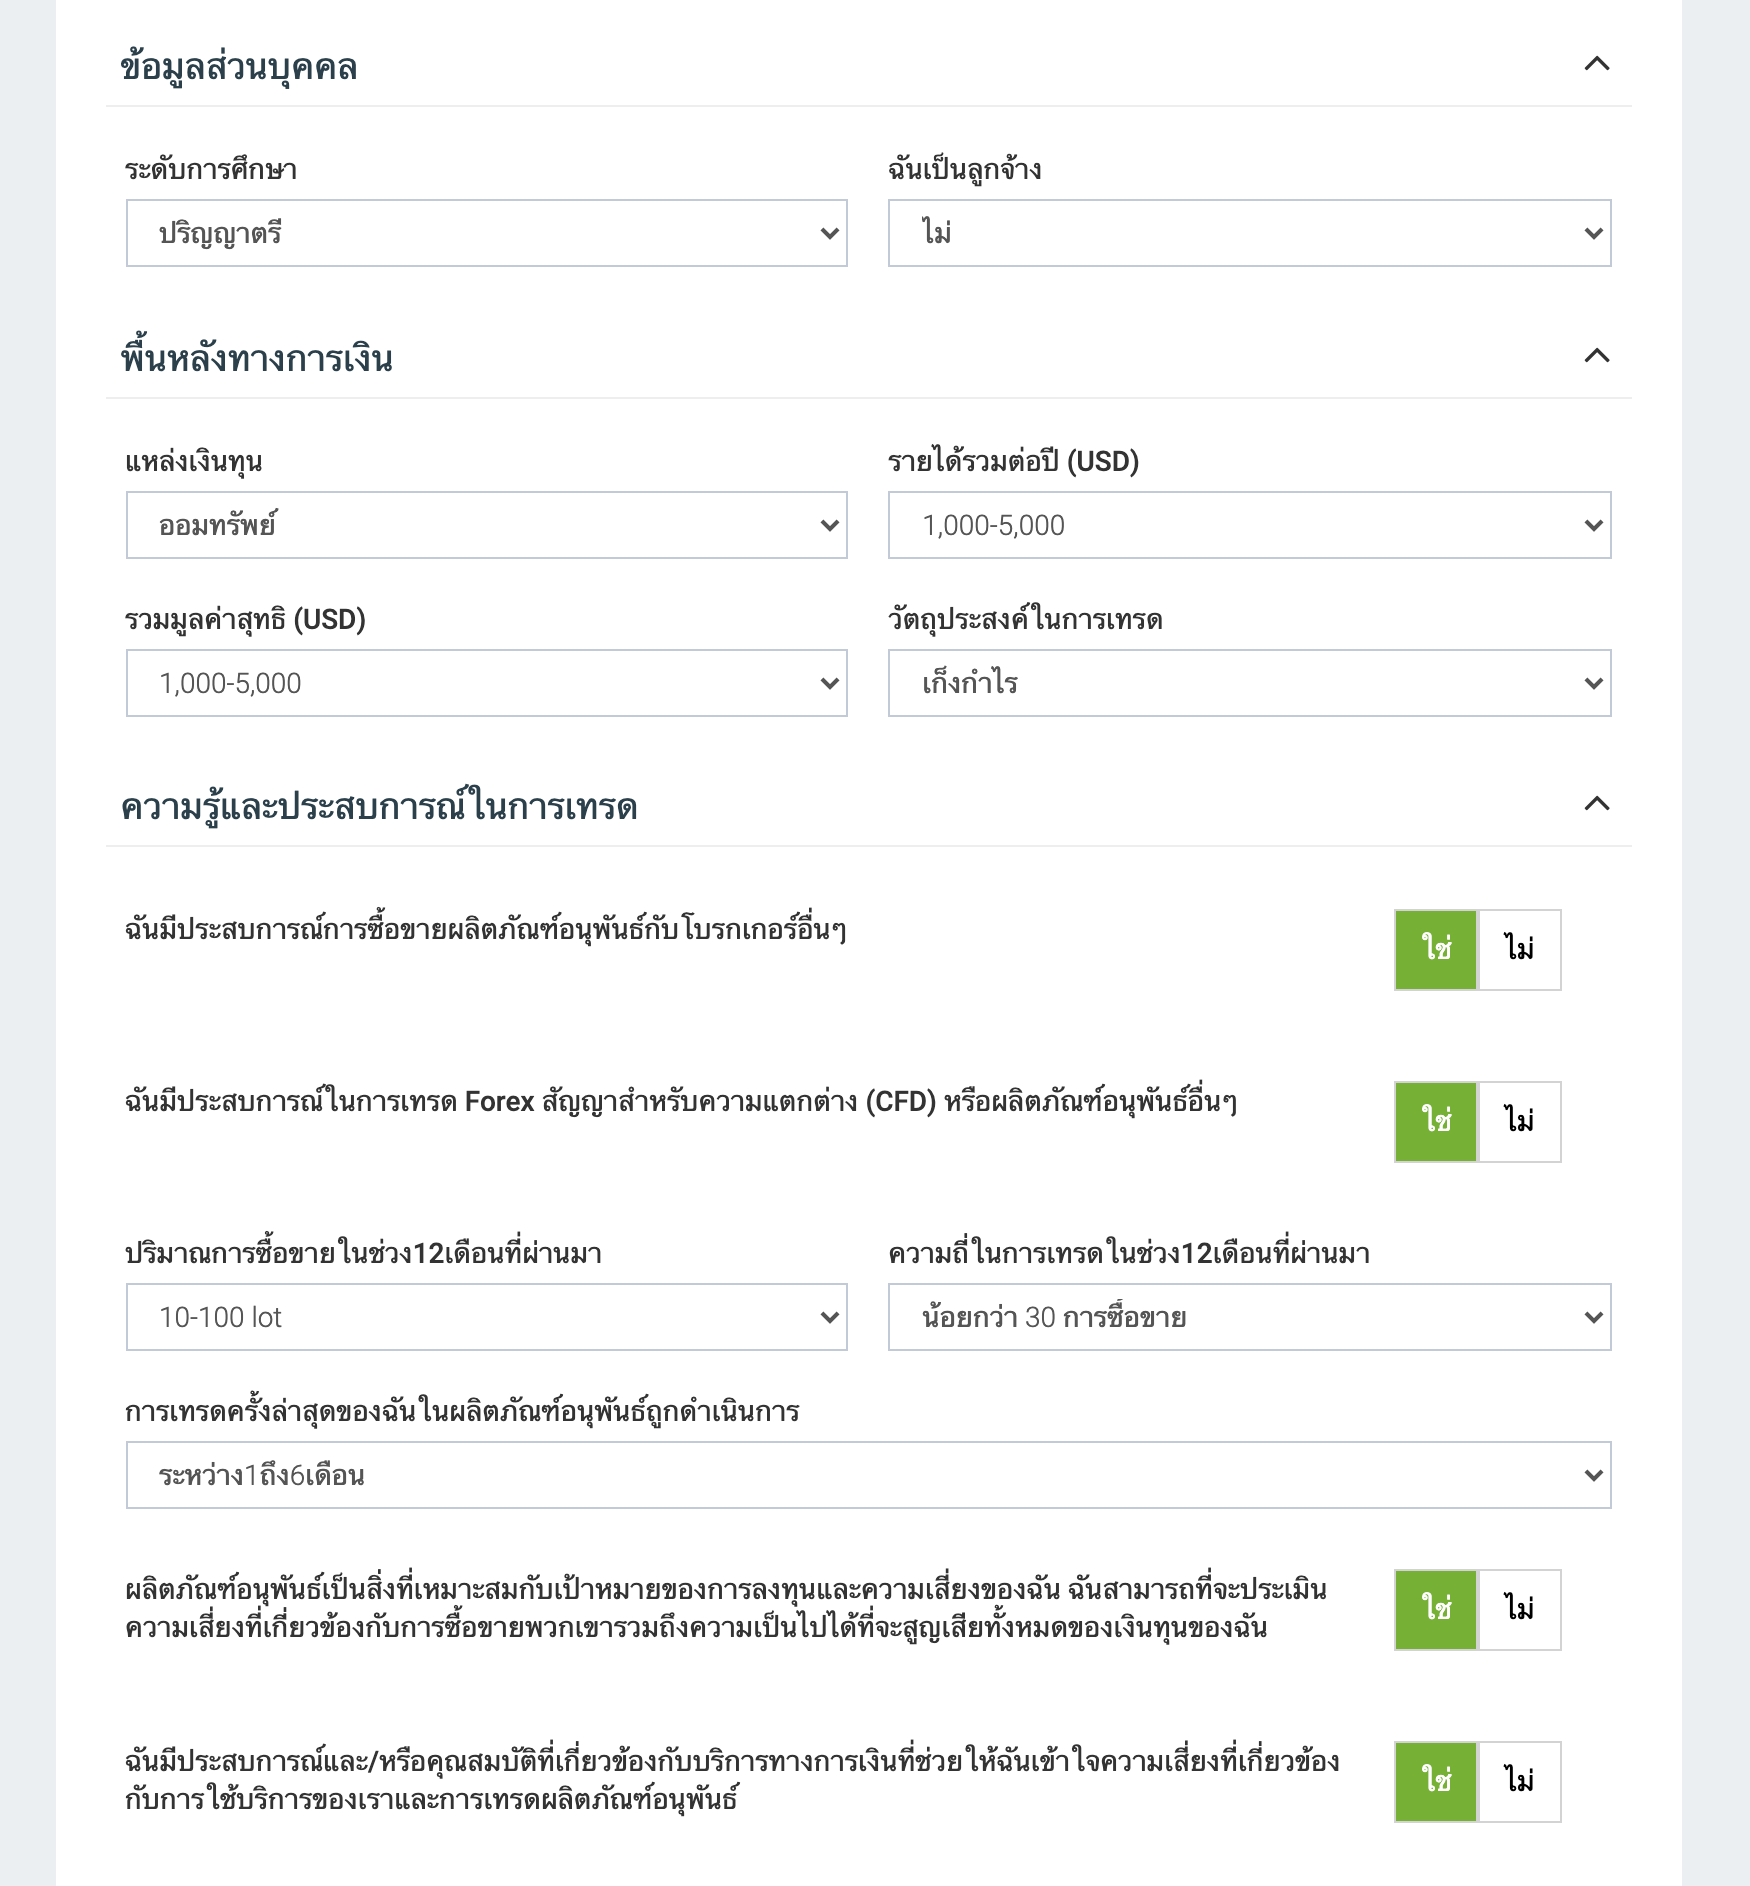Open the แหล่งเงินทุน dropdown
Image resolution: width=1750 pixels, height=1886 pixels.
(x=486, y=525)
